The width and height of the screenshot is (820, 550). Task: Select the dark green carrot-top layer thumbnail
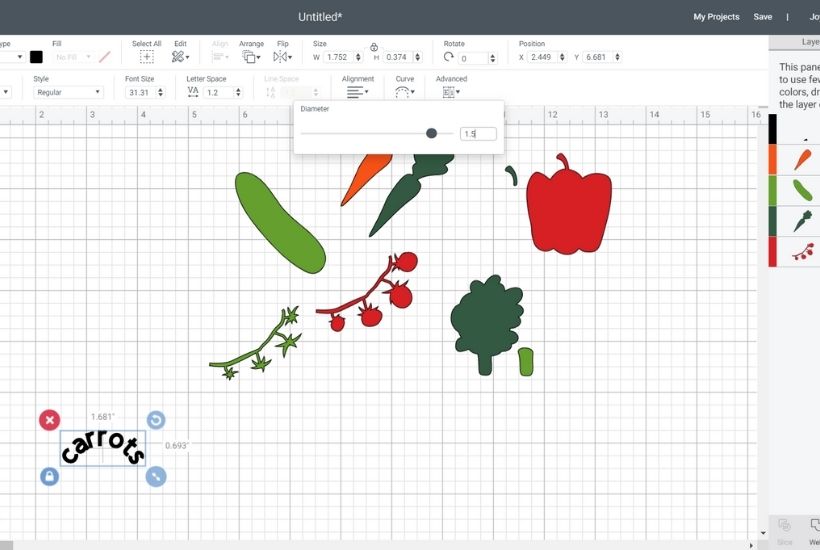coord(802,221)
